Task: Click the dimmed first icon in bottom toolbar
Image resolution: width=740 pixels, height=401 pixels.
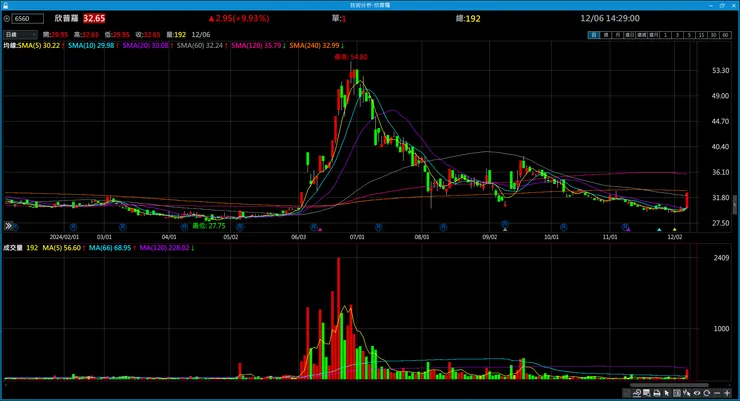Action: pyautogui.click(x=627, y=393)
